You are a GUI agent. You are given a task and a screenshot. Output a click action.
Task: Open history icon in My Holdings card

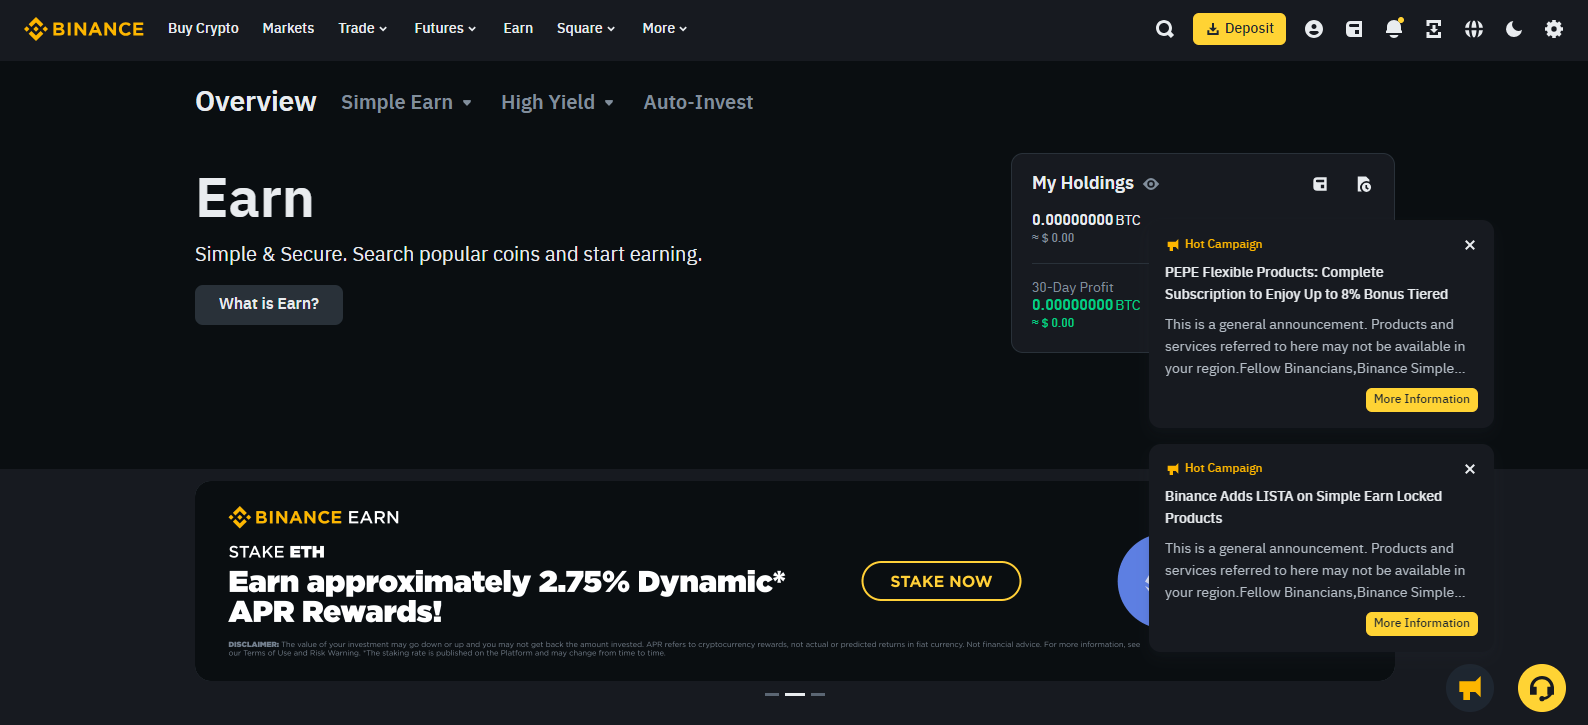point(1364,184)
